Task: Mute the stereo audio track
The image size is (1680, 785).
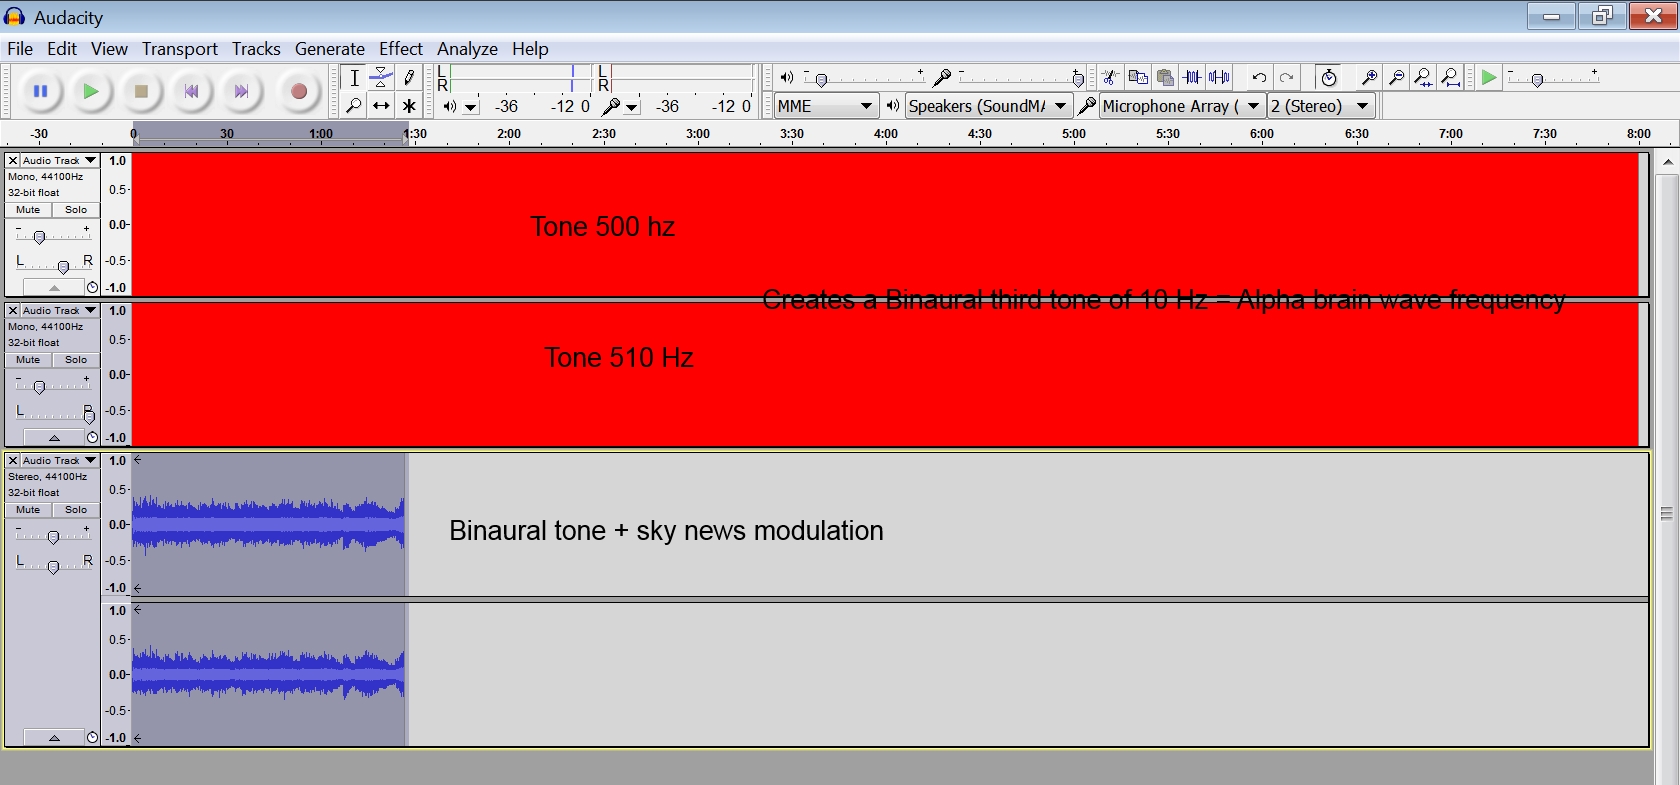Action: (x=28, y=510)
